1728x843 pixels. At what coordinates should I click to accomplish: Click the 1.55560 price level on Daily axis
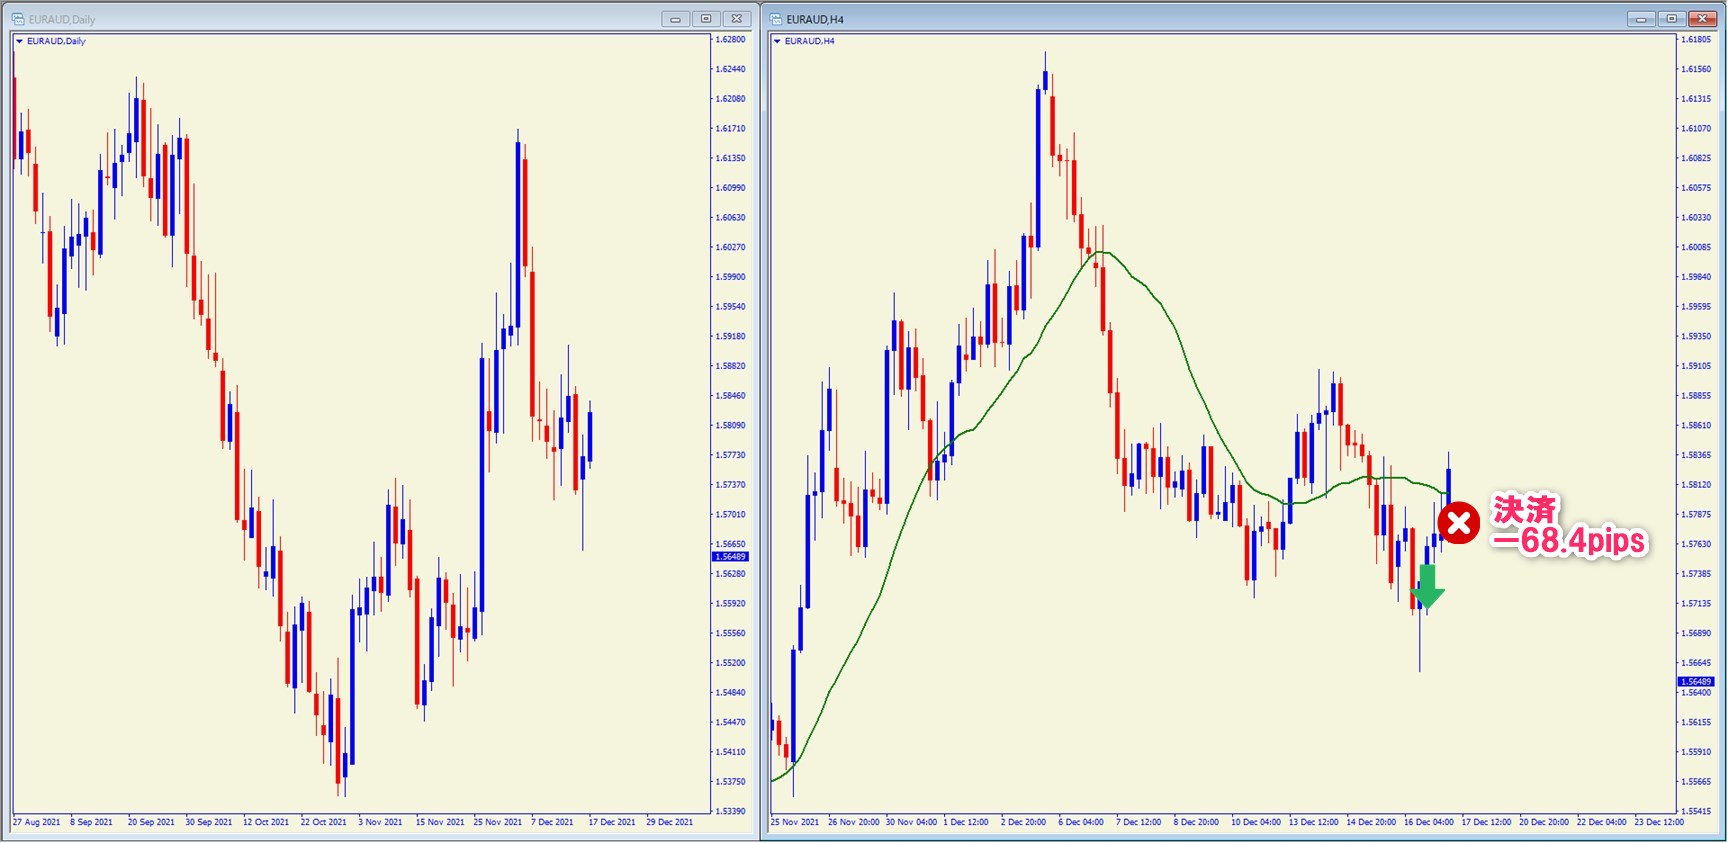point(731,633)
